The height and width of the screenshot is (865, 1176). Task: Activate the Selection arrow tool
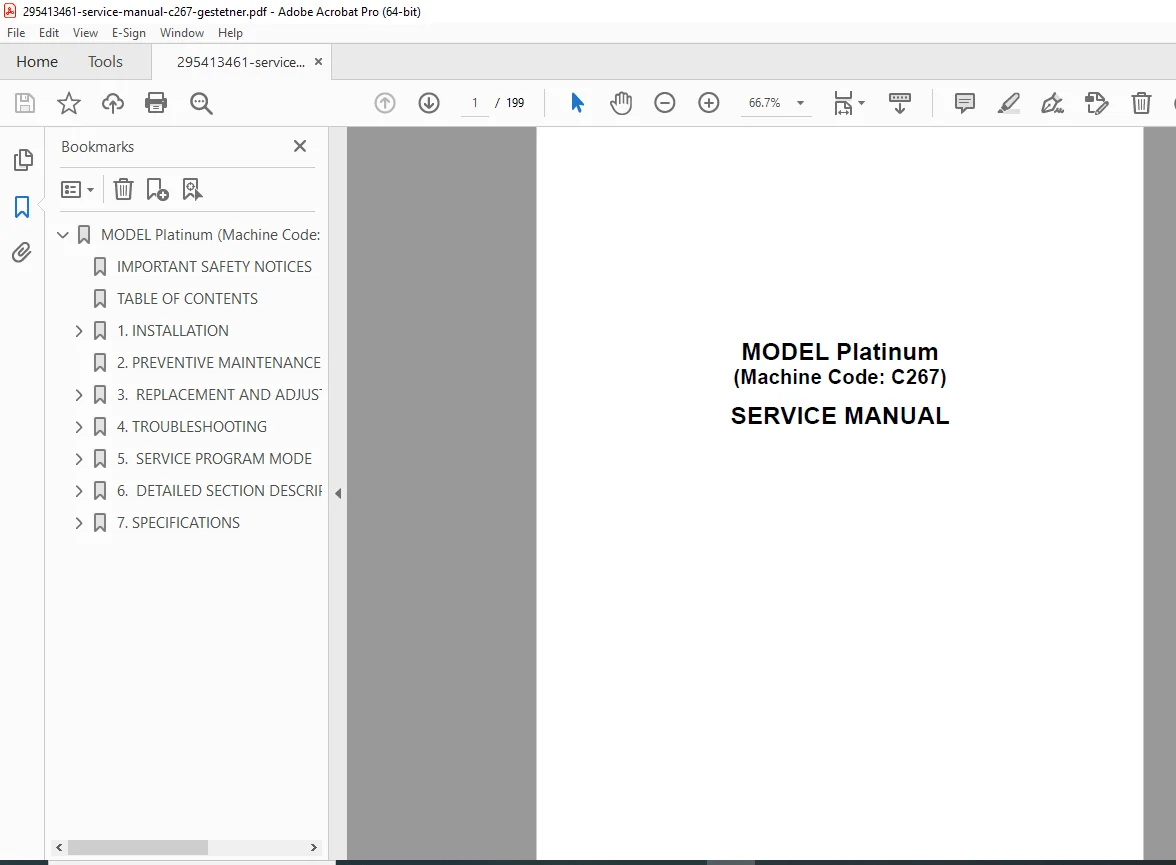pos(577,103)
